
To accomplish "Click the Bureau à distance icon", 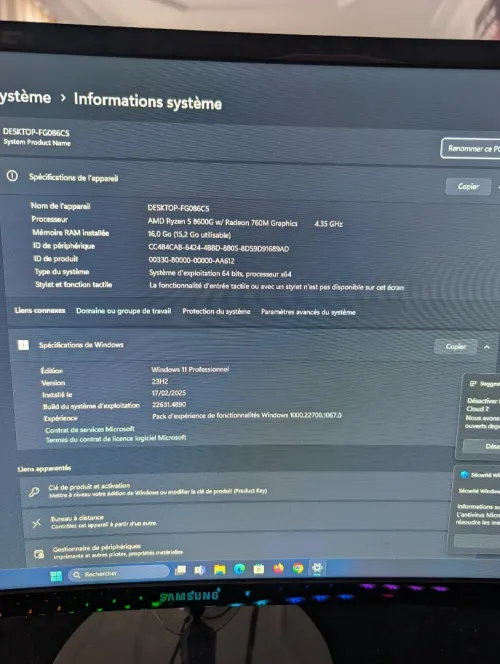I will pos(37,523).
